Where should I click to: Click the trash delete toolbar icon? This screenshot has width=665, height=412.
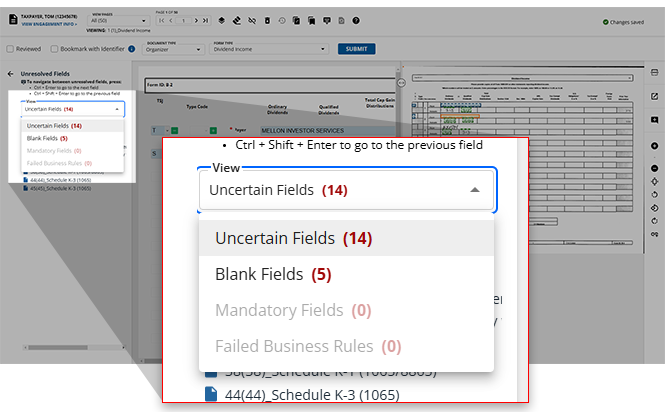click(267, 20)
